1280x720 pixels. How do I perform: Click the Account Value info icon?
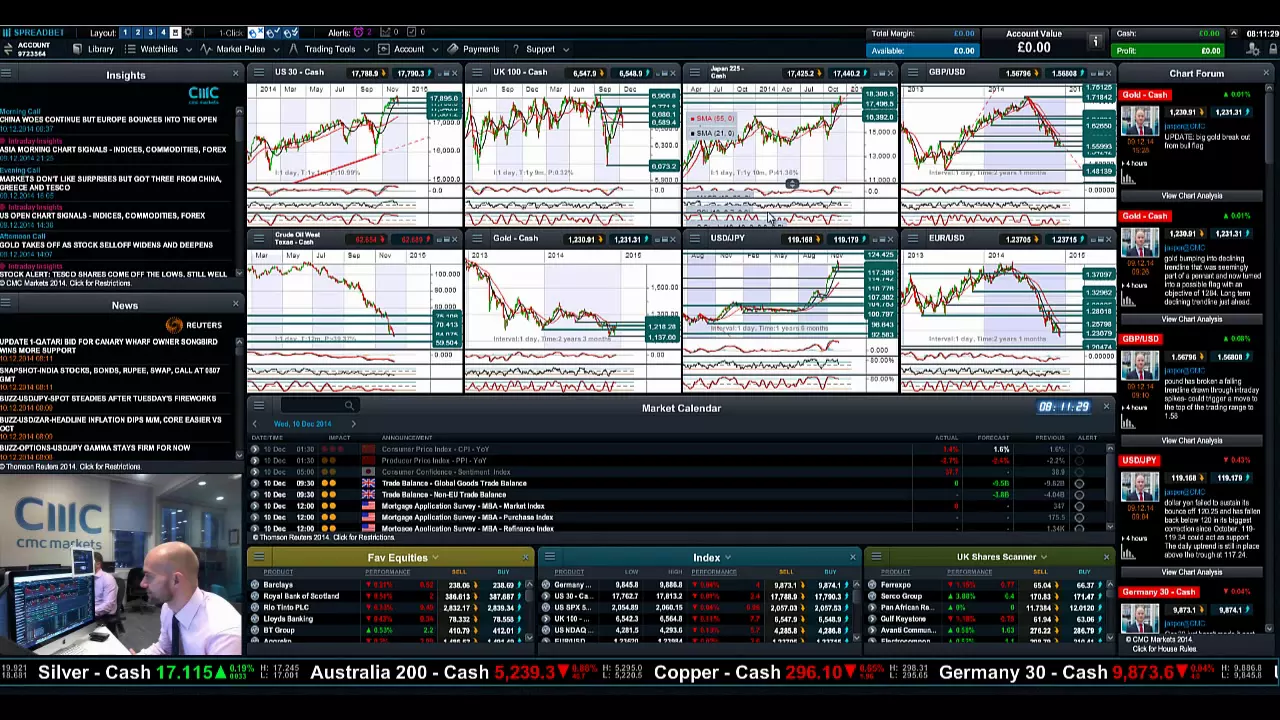click(x=1095, y=41)
